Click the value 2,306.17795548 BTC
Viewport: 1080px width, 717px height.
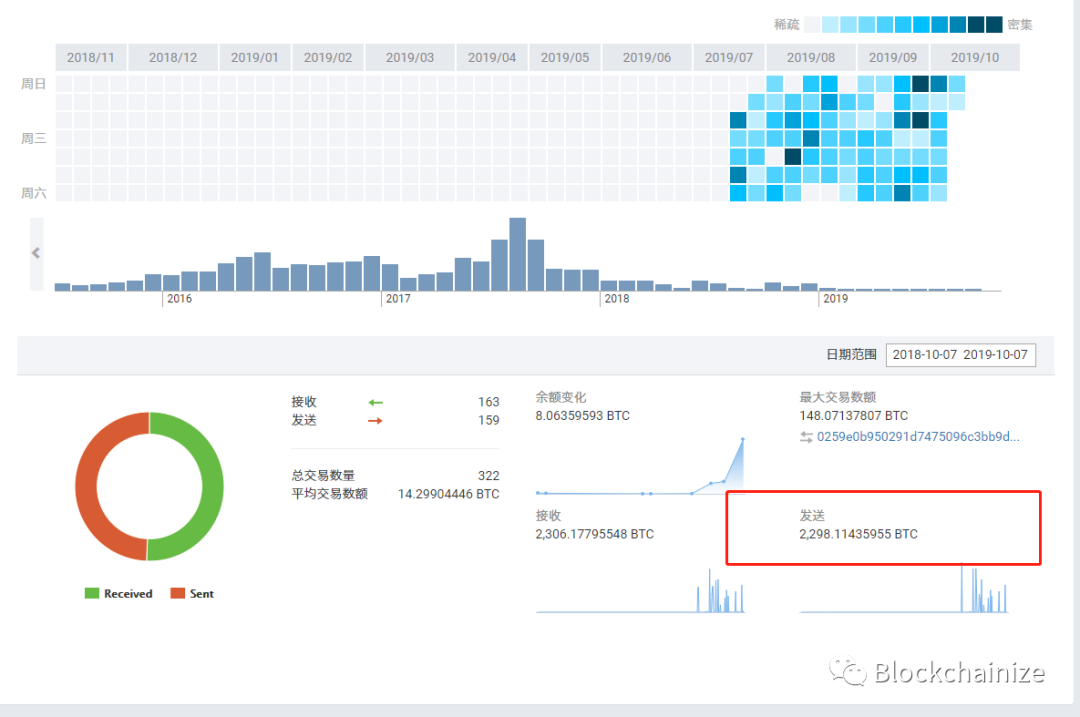(594, 534)
